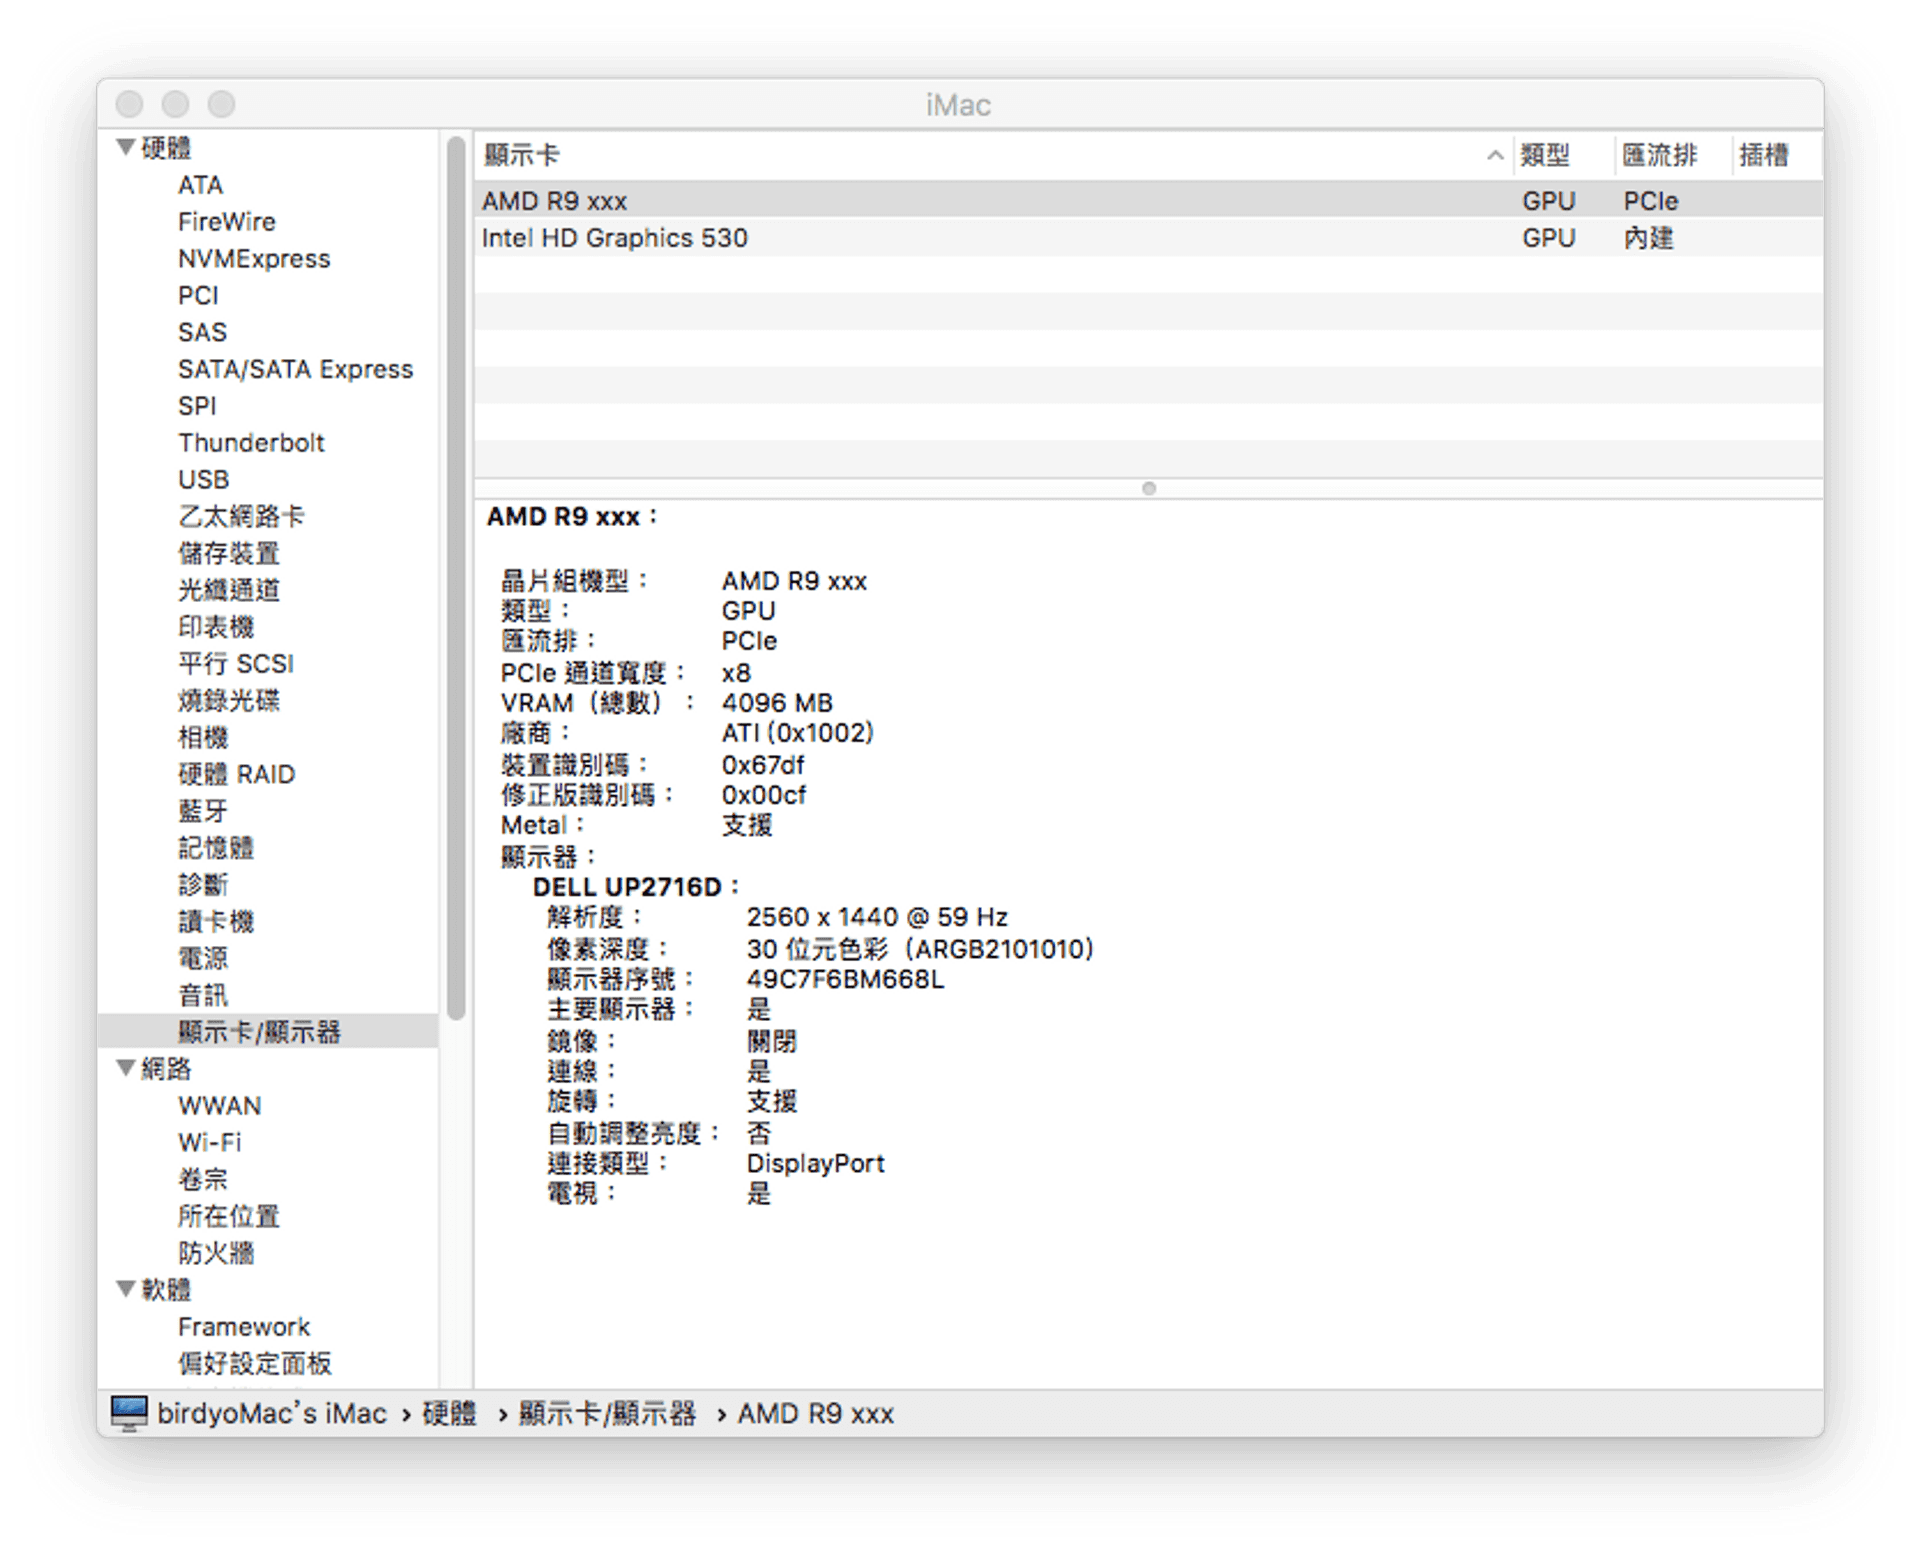1920x1552 pixels.
Task: Open Wi-Fi under the 網路 section
Action: (x=209, y=1142)
